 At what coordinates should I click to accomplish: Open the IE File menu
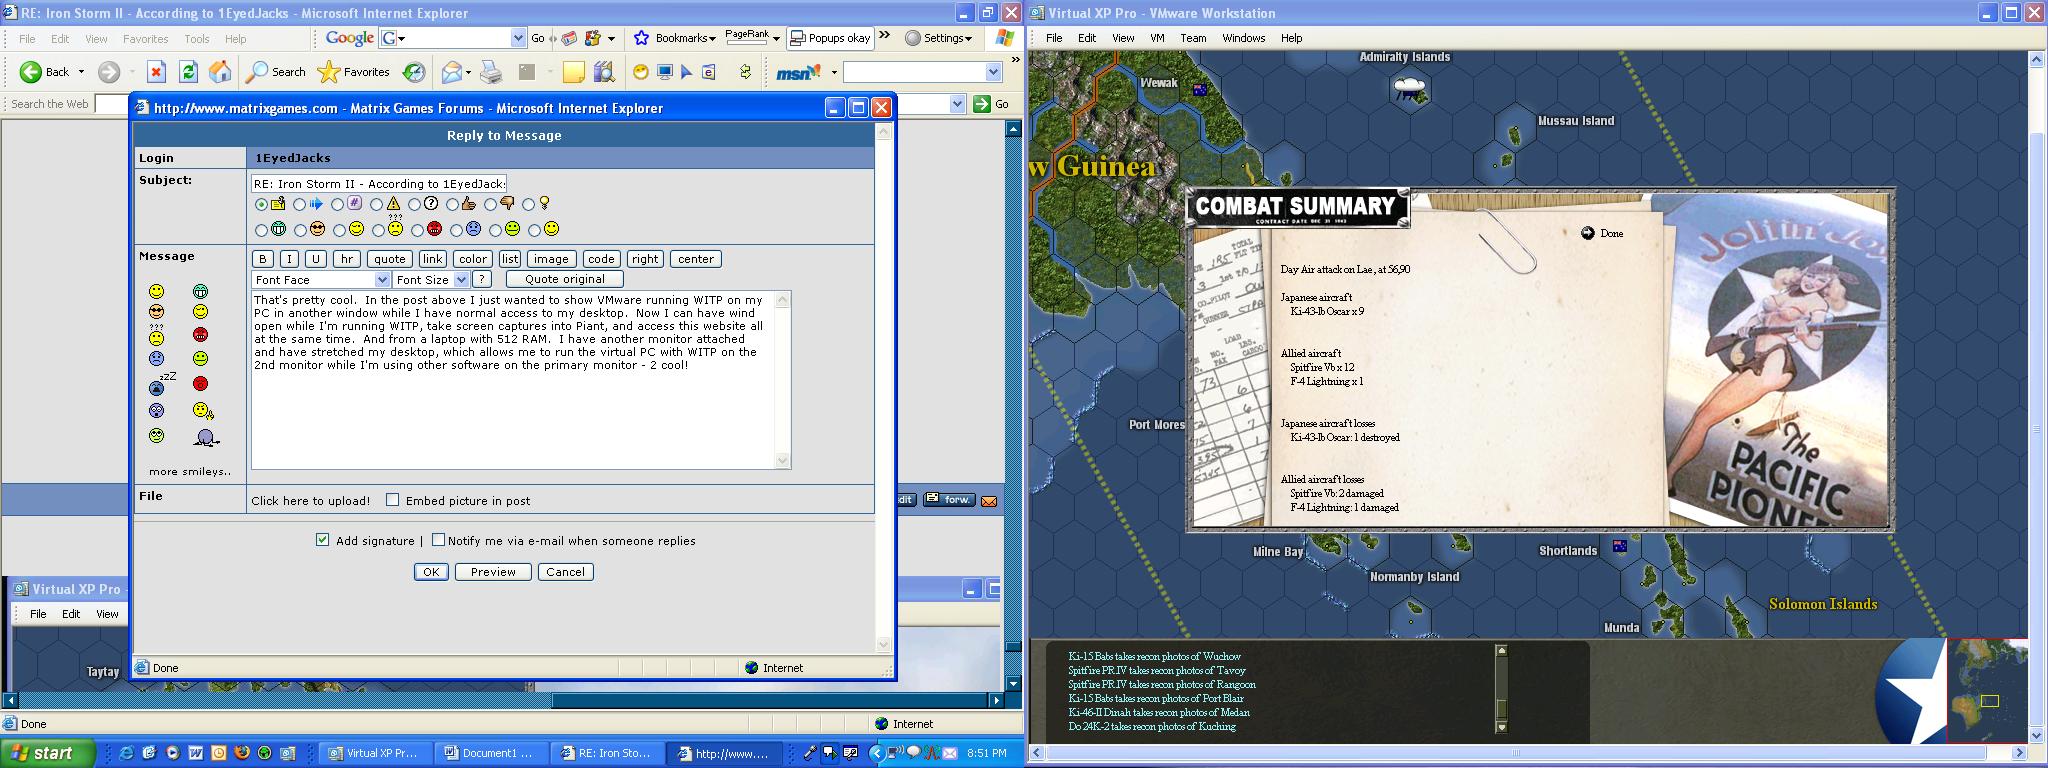click(x=27, y=39)
